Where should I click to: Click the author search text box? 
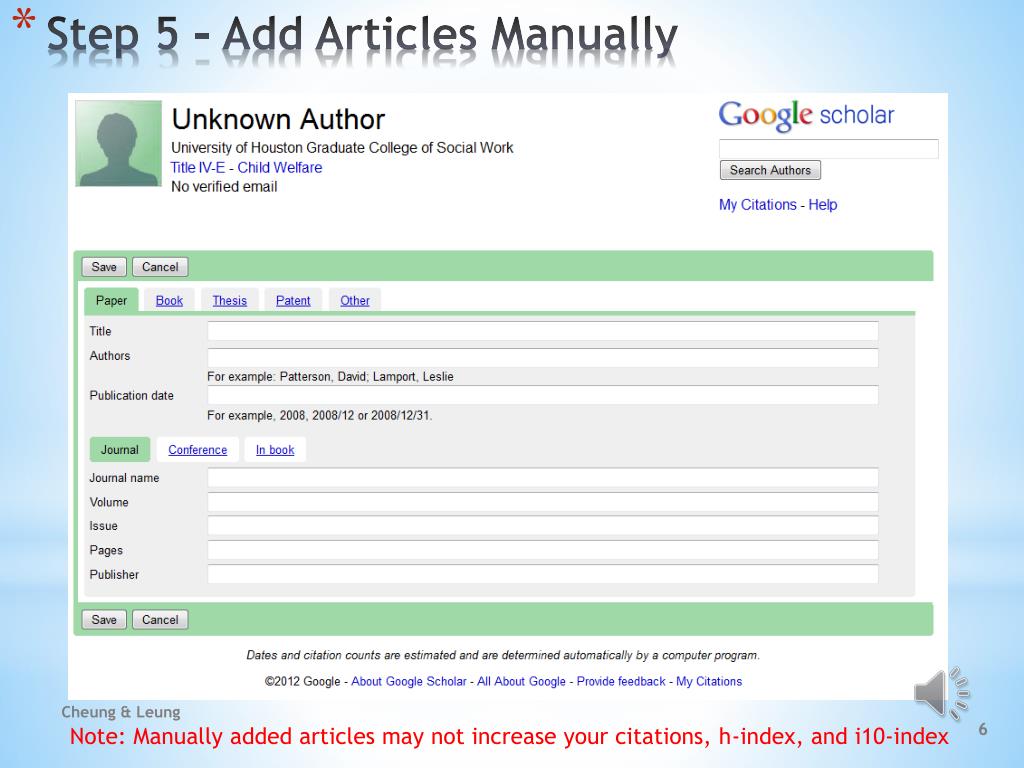(829, 148)
